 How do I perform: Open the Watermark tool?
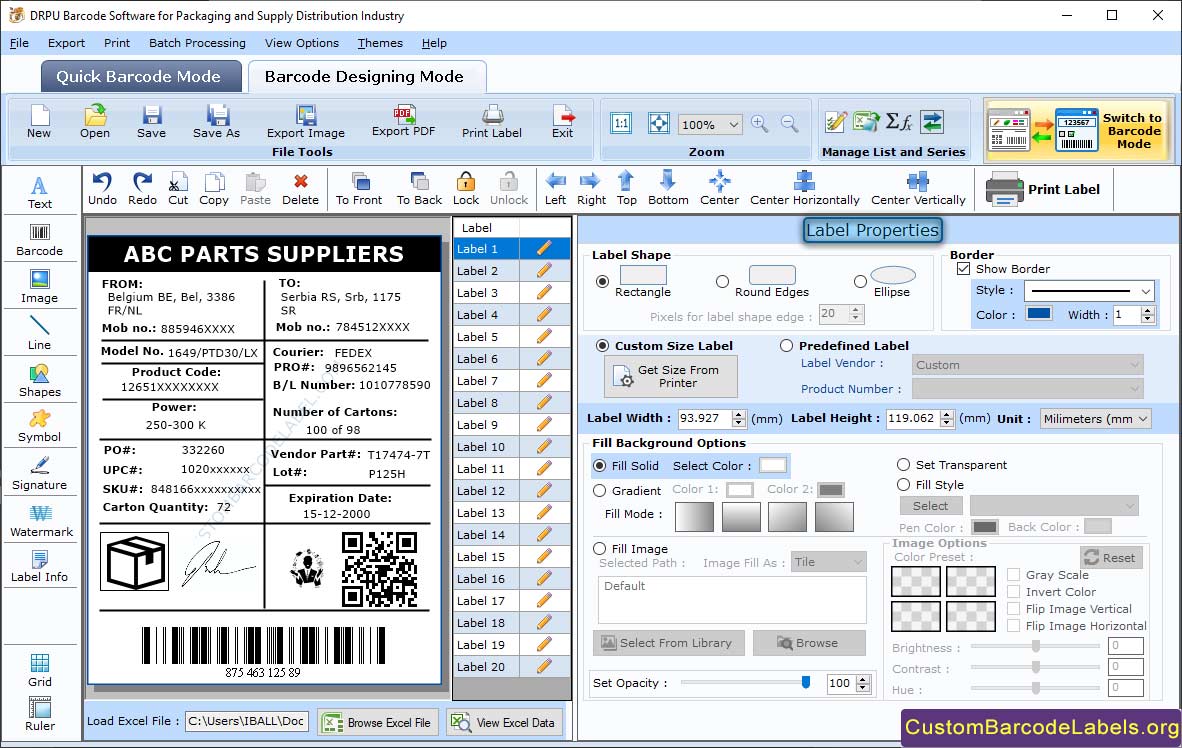coord(41,521)
